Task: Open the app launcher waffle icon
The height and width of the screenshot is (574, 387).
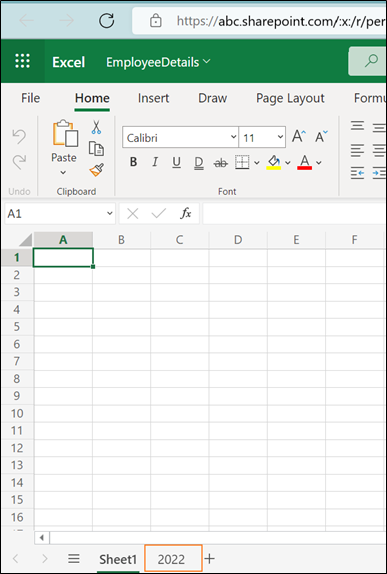Action: pyautogui.click(x=23, y=61)
